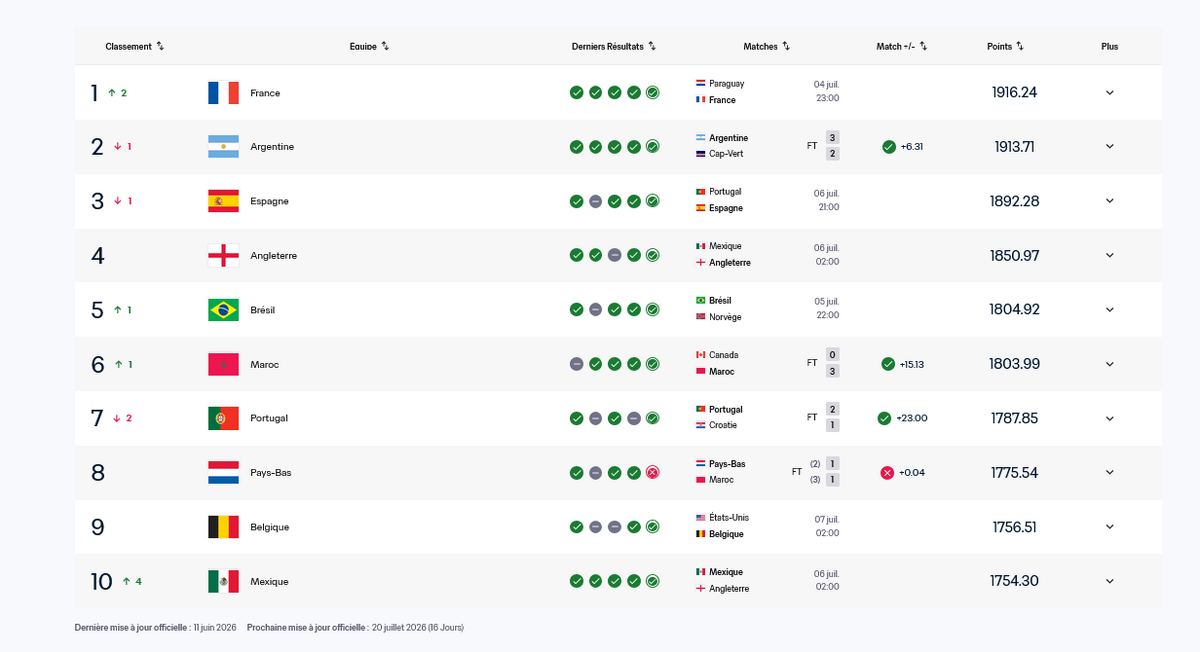Click the Argentine flag icon
Image resolution: width=1200 pixels, height=652 pixels.
click(223, 147)
